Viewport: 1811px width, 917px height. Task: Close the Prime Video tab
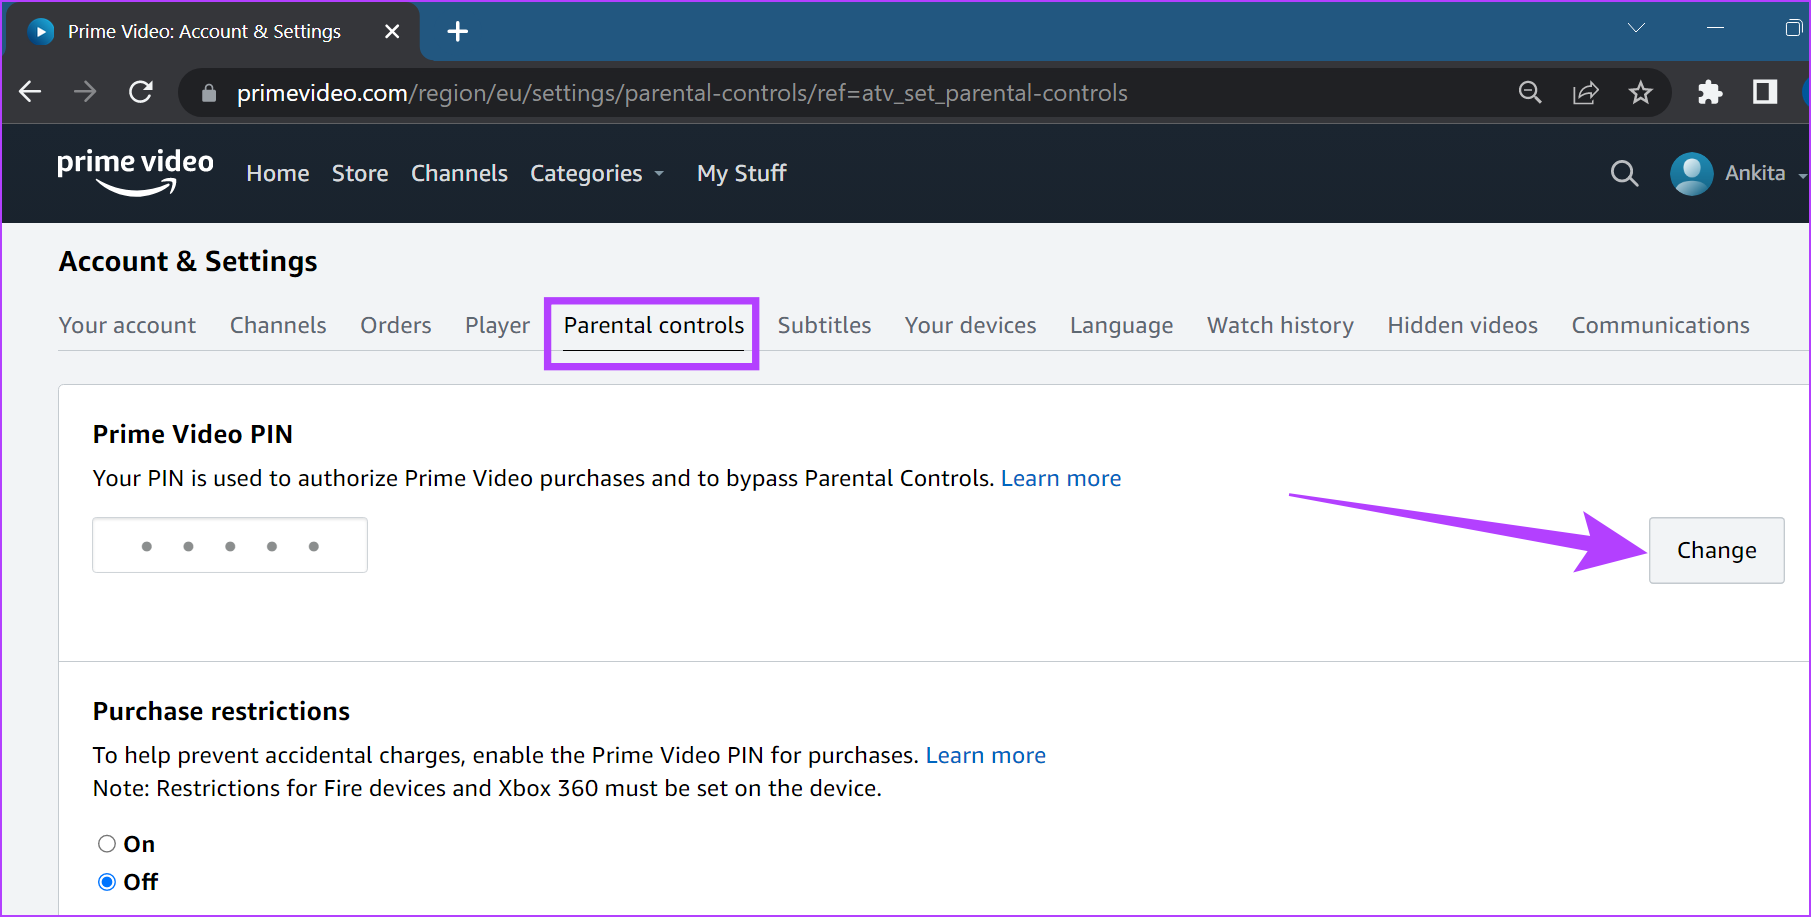pyautogui.click(x=392, y=32)
